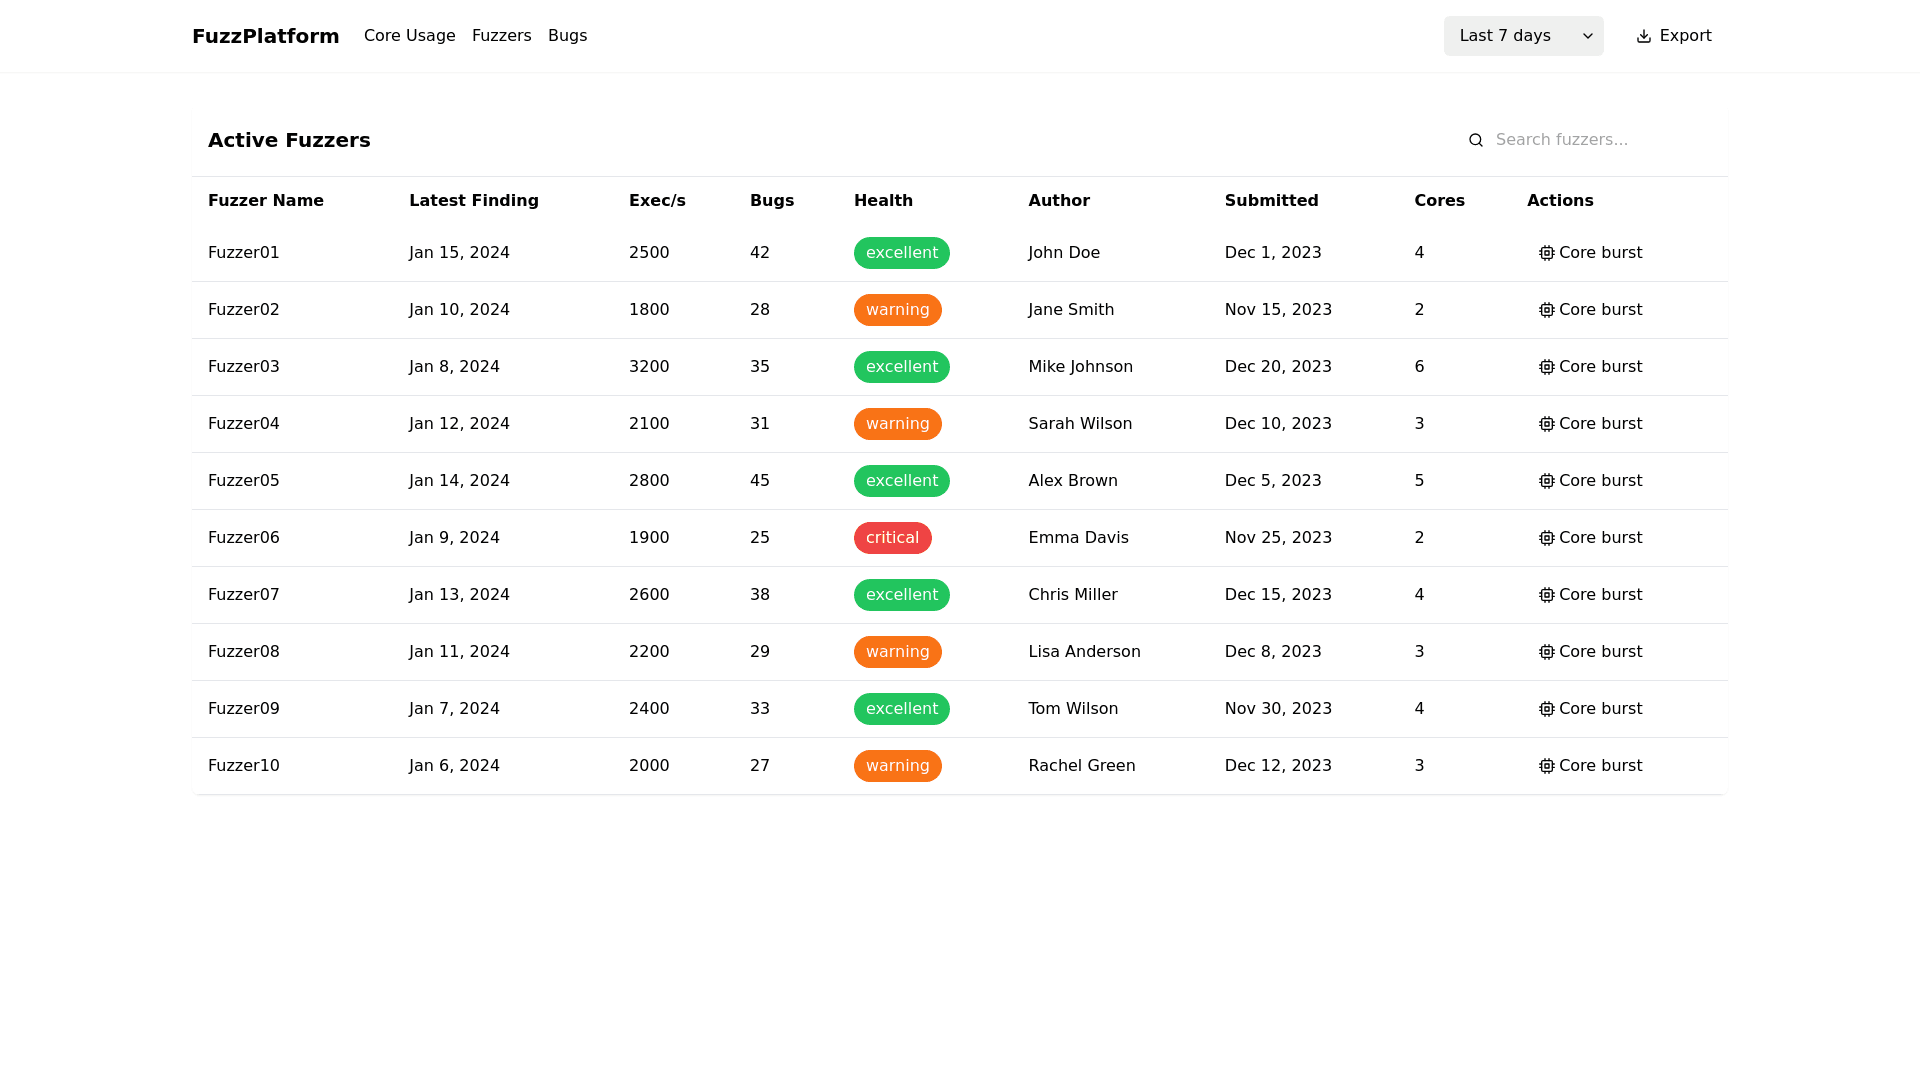Hit Core burst icon in Fuzzer08 row
Viewport: 1920px width, 1080px height.
(1546, 652)
